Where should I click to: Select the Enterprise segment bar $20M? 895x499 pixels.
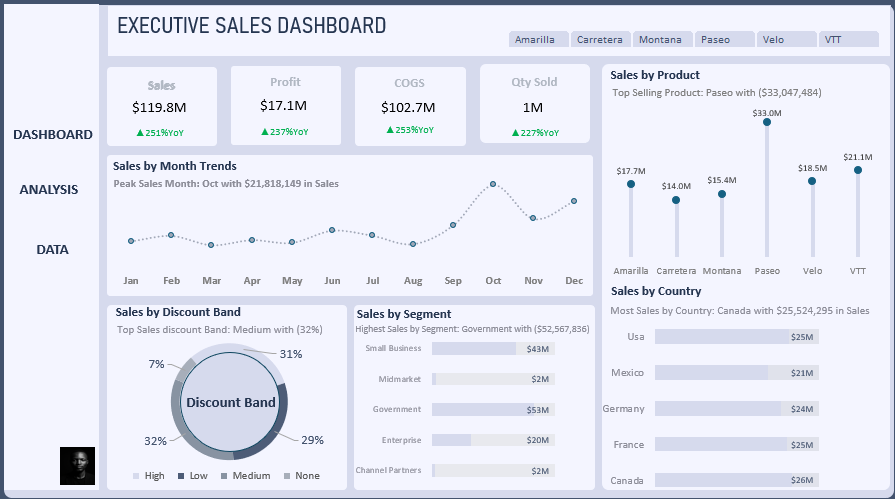click(x=451, y=440)
